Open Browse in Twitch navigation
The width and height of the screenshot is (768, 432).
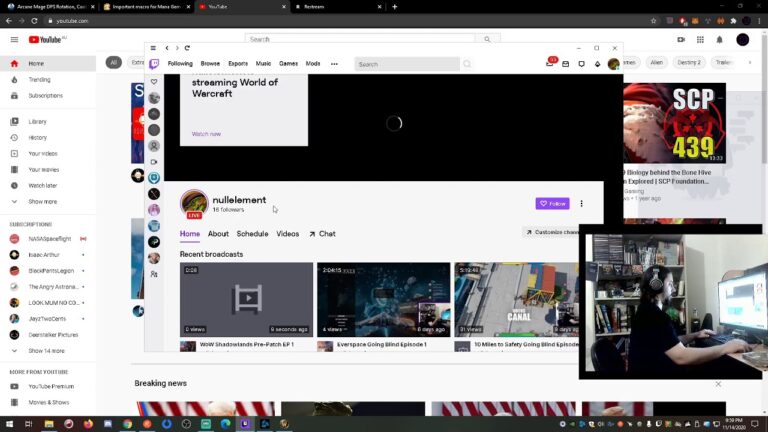point(210,64)
